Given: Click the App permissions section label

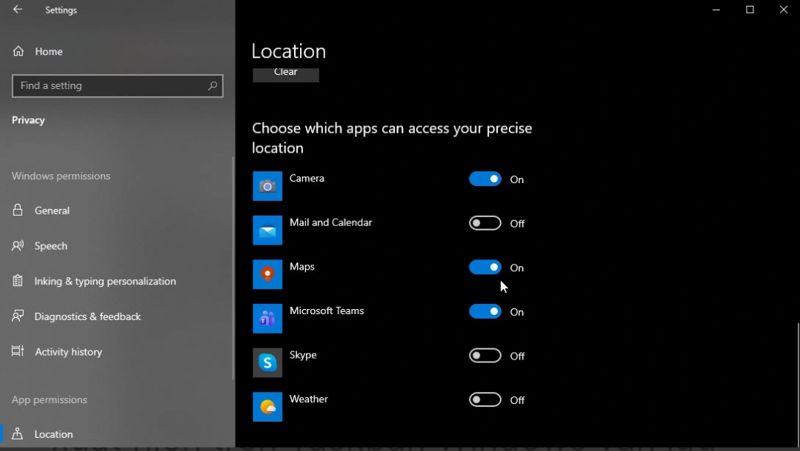Looking at the screenshot, I should pos(49,399).
